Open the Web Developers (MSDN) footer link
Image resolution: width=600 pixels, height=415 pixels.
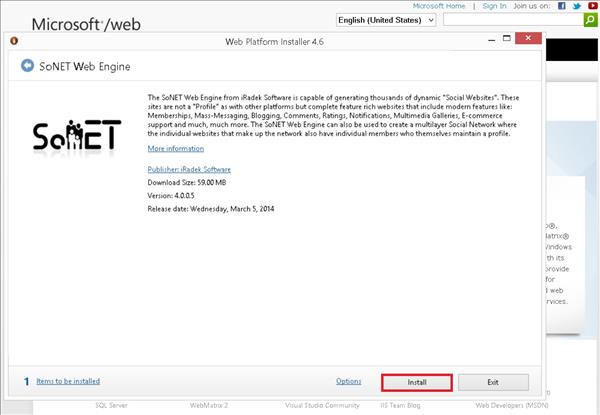point(512,405)
